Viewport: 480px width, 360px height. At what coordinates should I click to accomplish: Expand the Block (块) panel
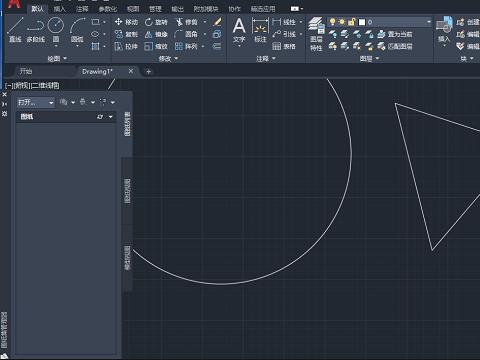(x=467, y=59)
